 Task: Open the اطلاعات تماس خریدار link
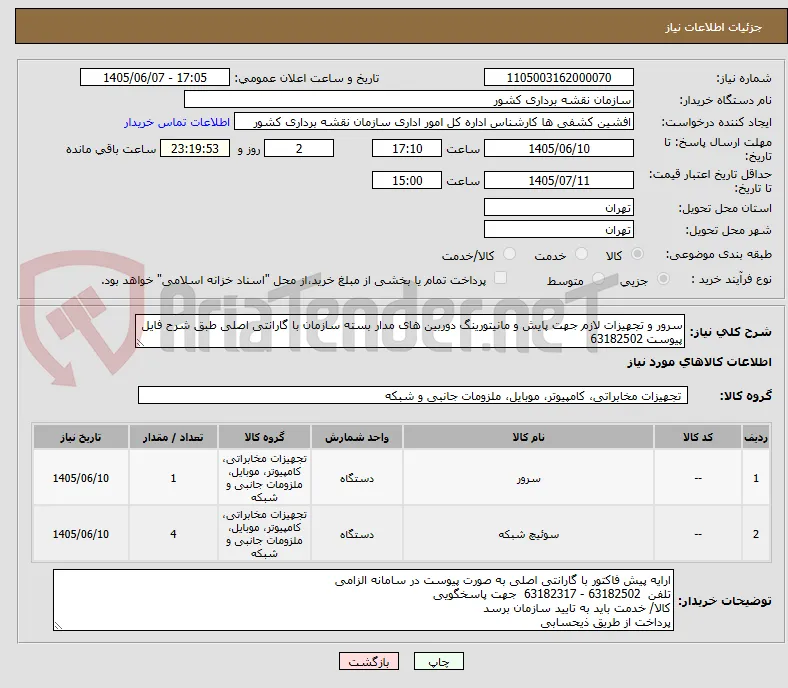click(x=177, y=122)
